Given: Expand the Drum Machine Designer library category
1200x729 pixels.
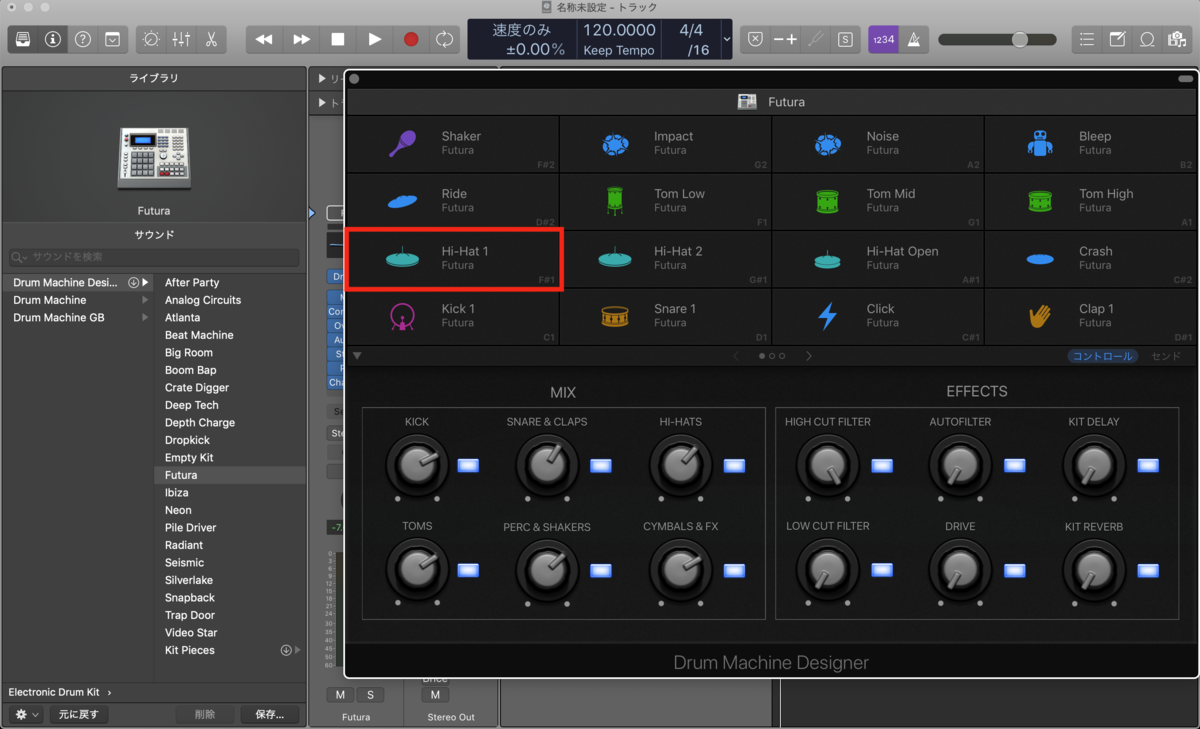Looking at the screenshot, I should tap(145, 283).
